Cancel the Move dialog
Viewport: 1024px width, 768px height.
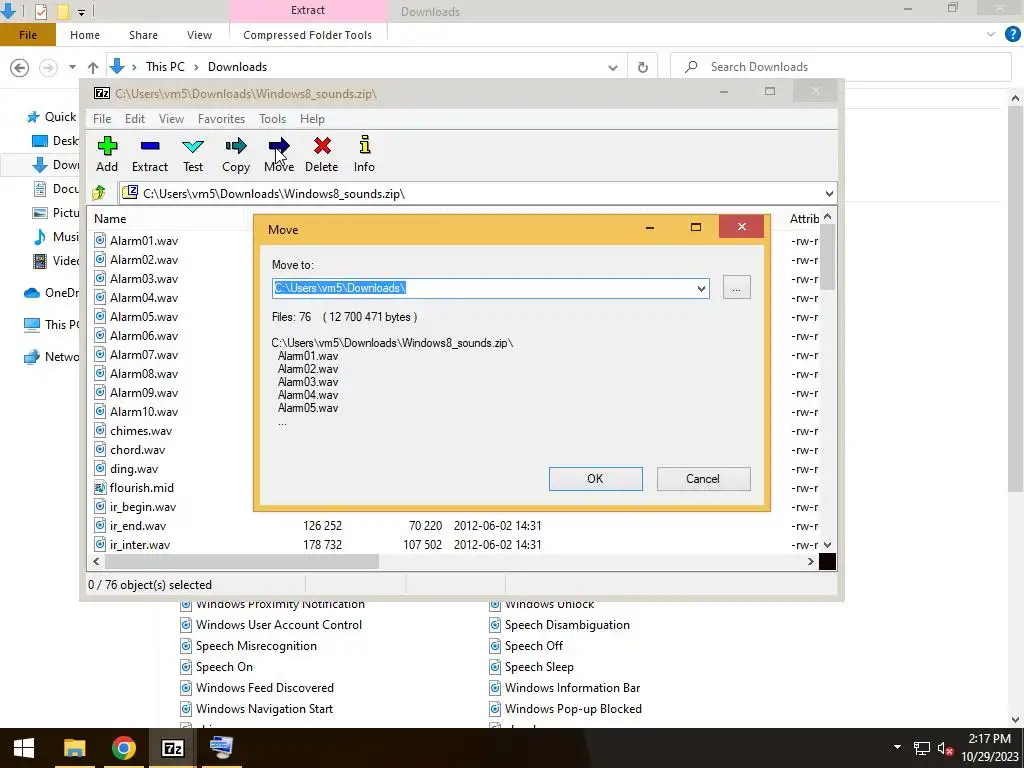703,479
